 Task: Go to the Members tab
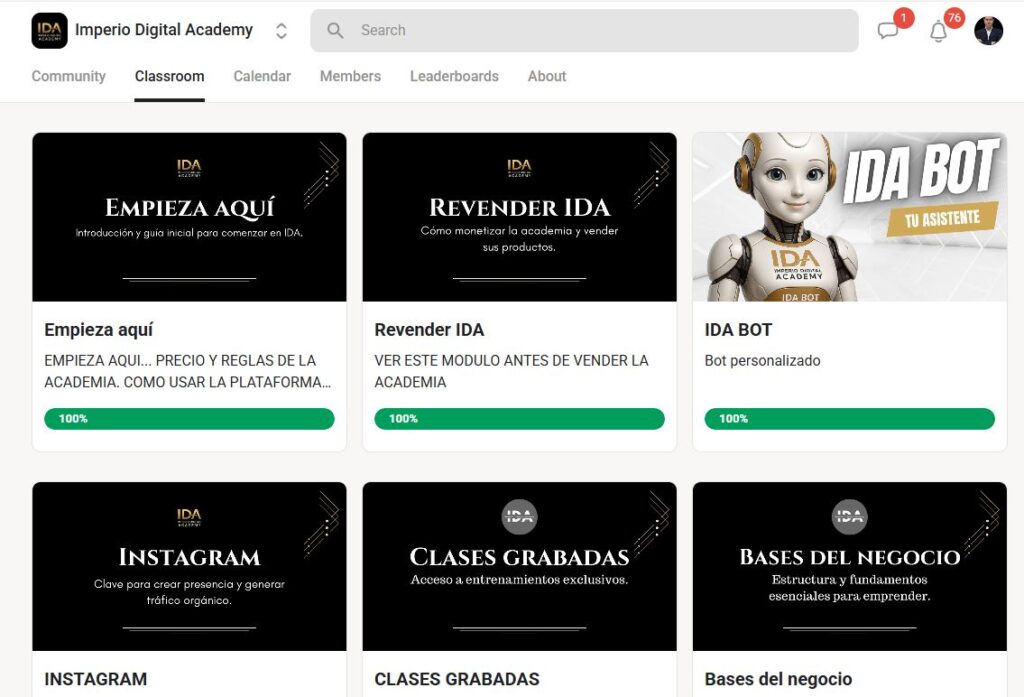350,76
